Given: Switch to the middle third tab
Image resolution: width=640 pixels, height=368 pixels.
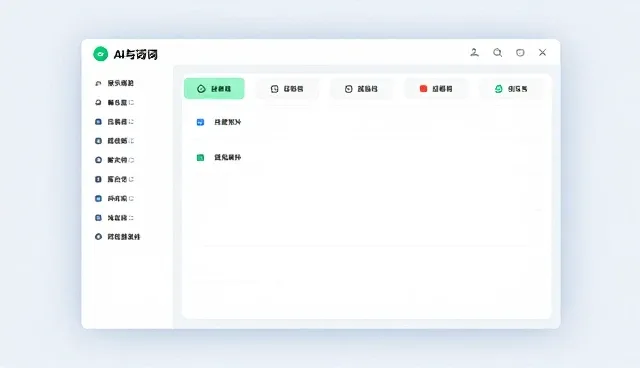Looking at the screenshot, I should click(x=361, y=89).
